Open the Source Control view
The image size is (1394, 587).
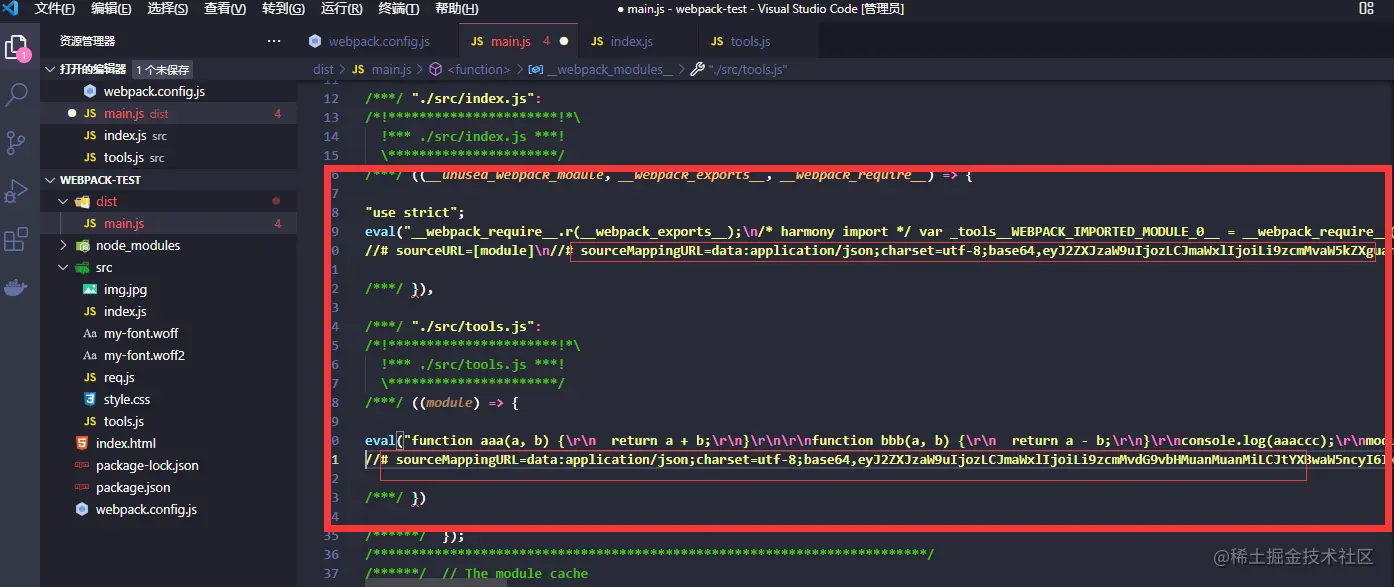(x=17, y=142)
